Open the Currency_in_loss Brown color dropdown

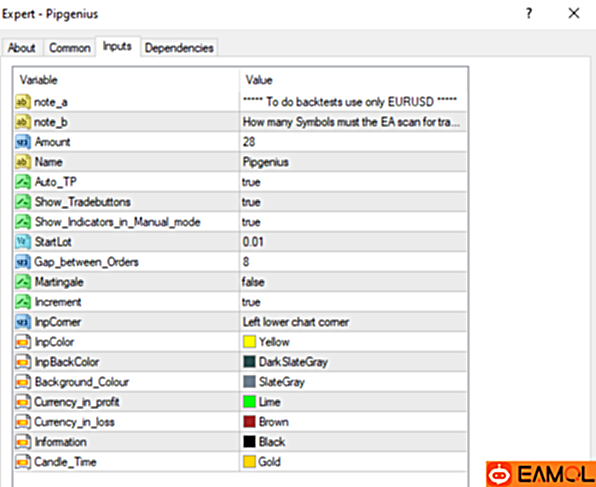353,422
